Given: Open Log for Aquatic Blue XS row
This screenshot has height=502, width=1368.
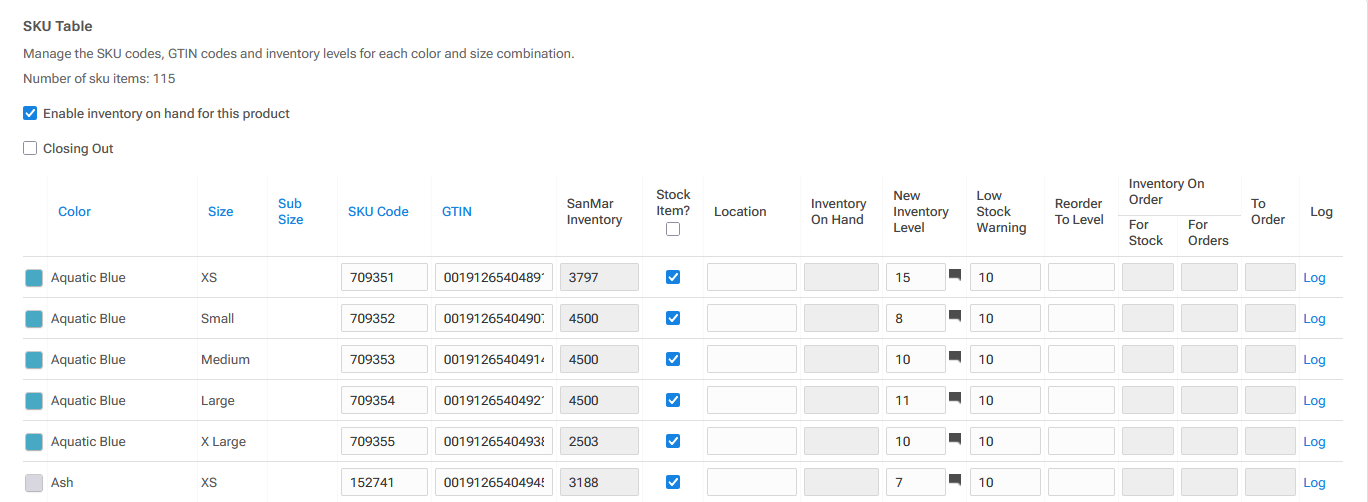Looking at the screenshot, I should (1314, 278).
